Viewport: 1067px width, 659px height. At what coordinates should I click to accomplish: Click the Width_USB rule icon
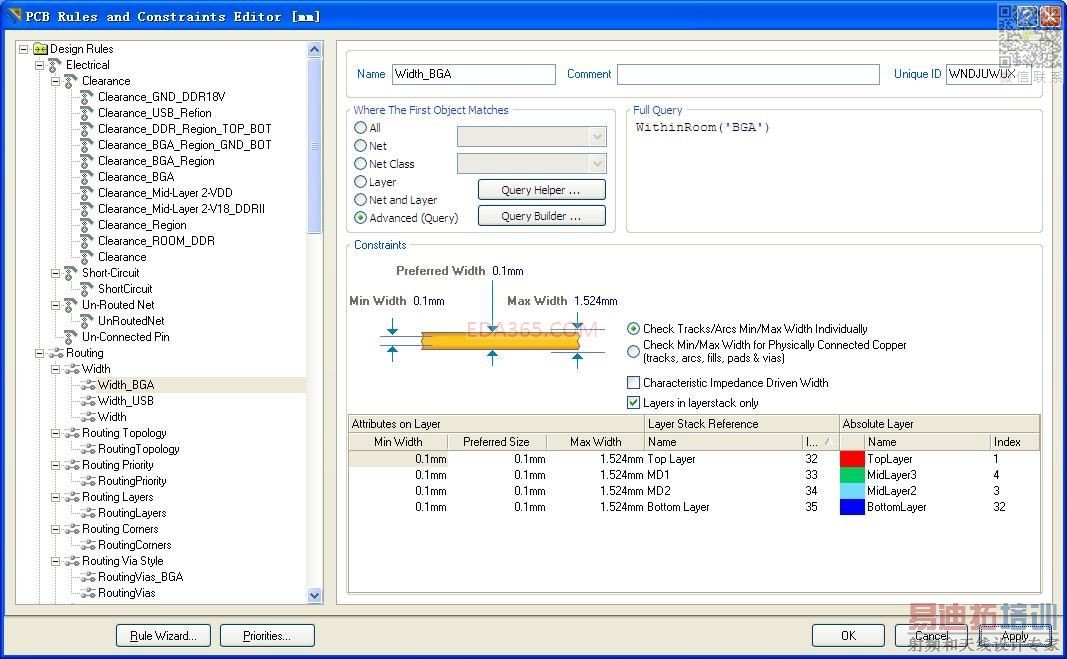(x=88, y=401)
